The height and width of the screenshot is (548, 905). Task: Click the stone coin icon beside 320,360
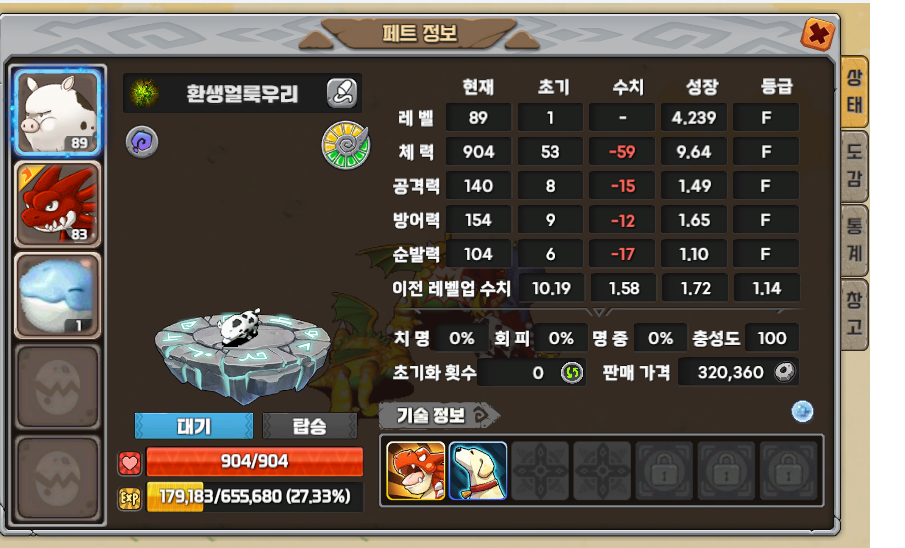tap(784, 372)
